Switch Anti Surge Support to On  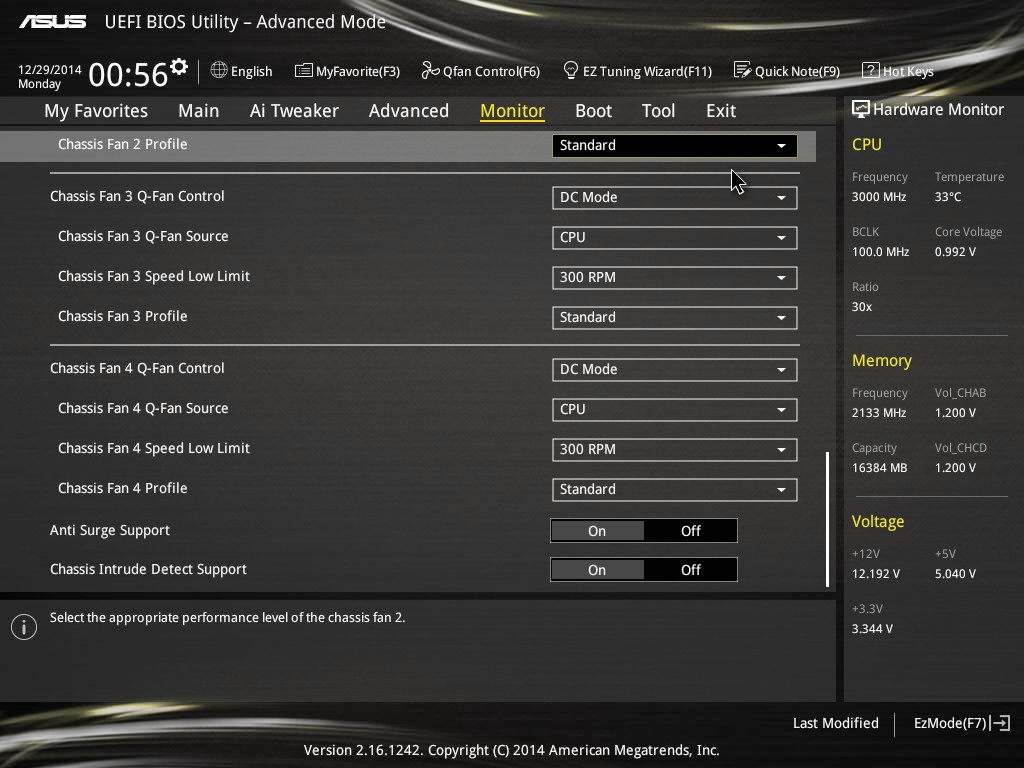(597, 531)
